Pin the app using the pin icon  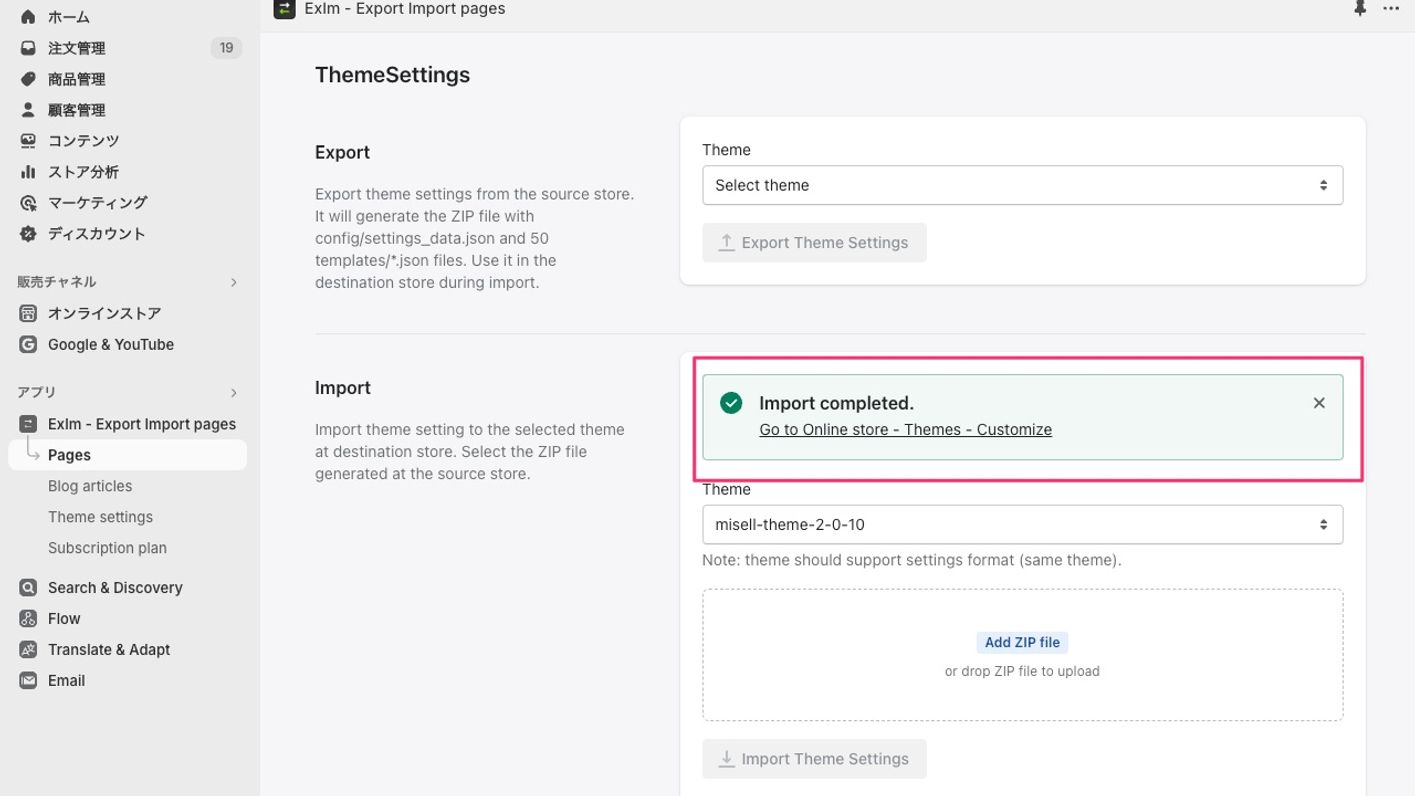[1360, 8]
